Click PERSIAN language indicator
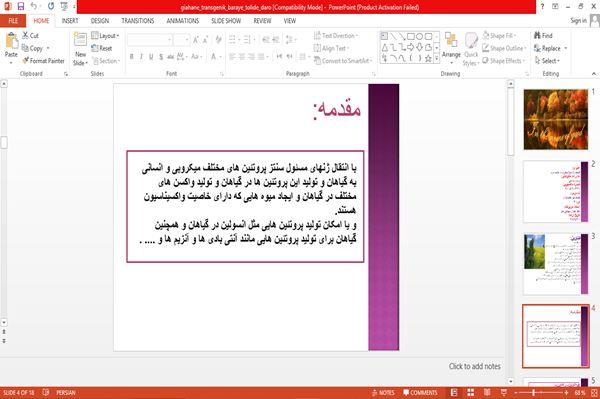Screen dimensions: 600x399 66,392
